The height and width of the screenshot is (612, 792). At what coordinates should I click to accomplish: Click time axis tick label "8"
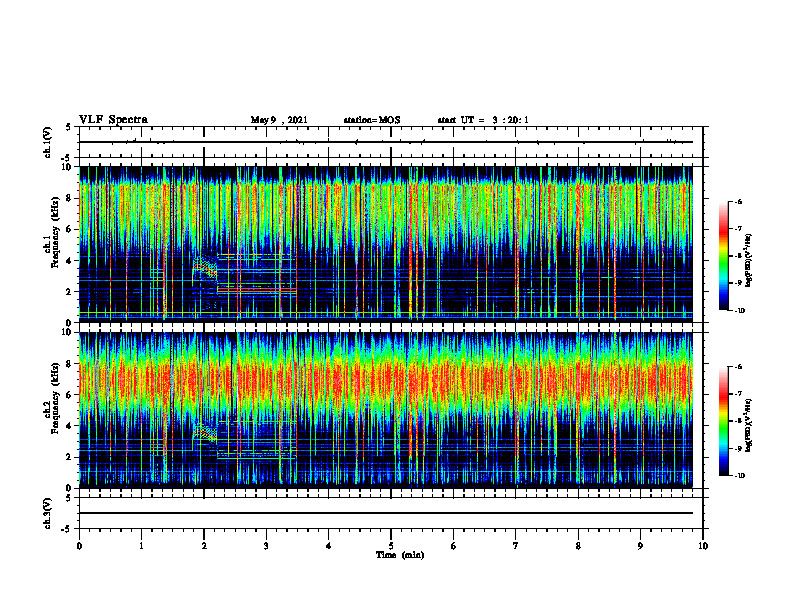point(578,546)
